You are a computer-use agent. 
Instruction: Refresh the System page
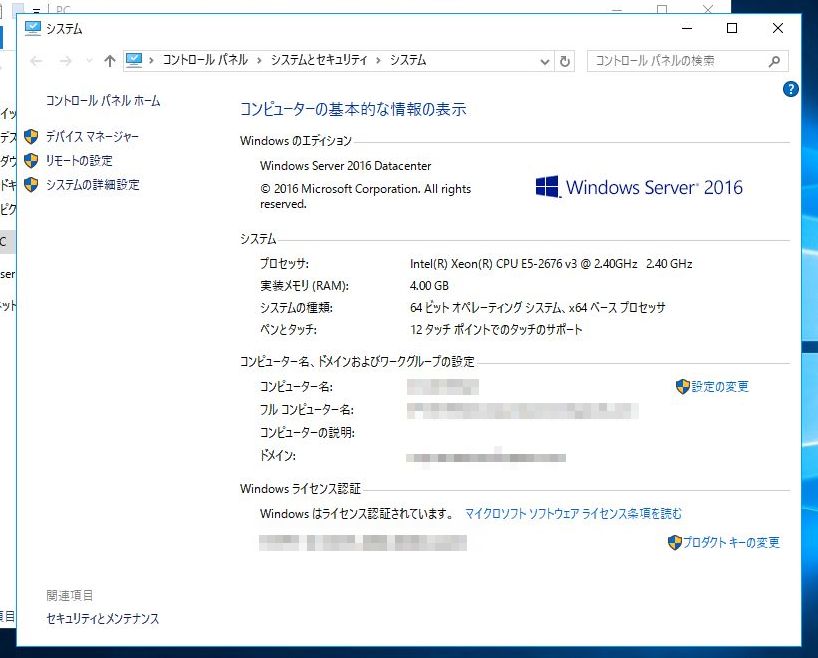pos(564,62)
